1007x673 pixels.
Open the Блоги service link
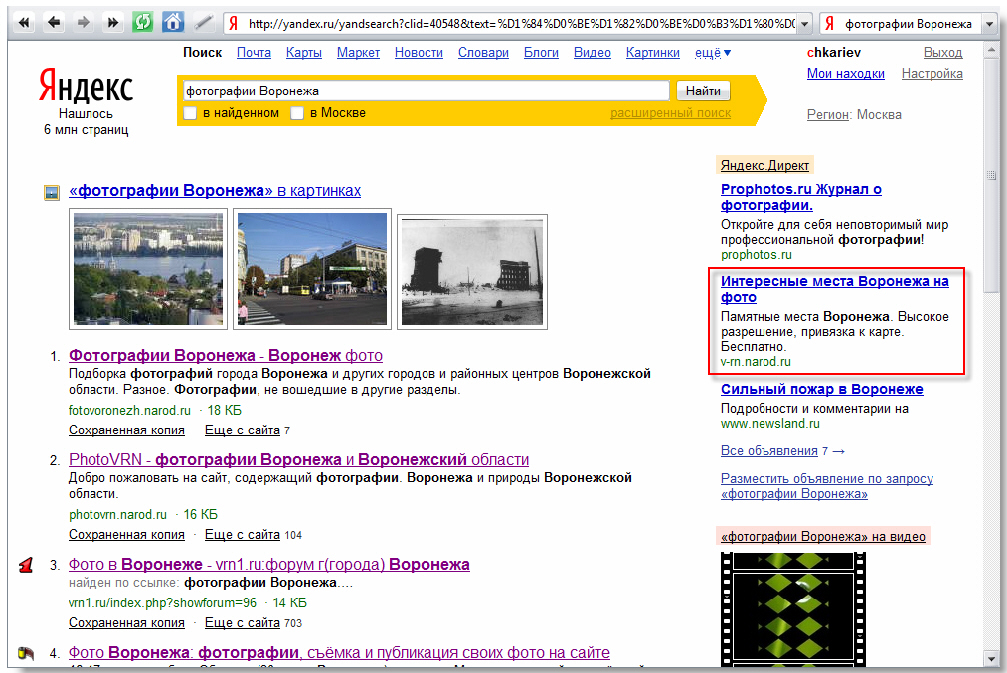541,53
